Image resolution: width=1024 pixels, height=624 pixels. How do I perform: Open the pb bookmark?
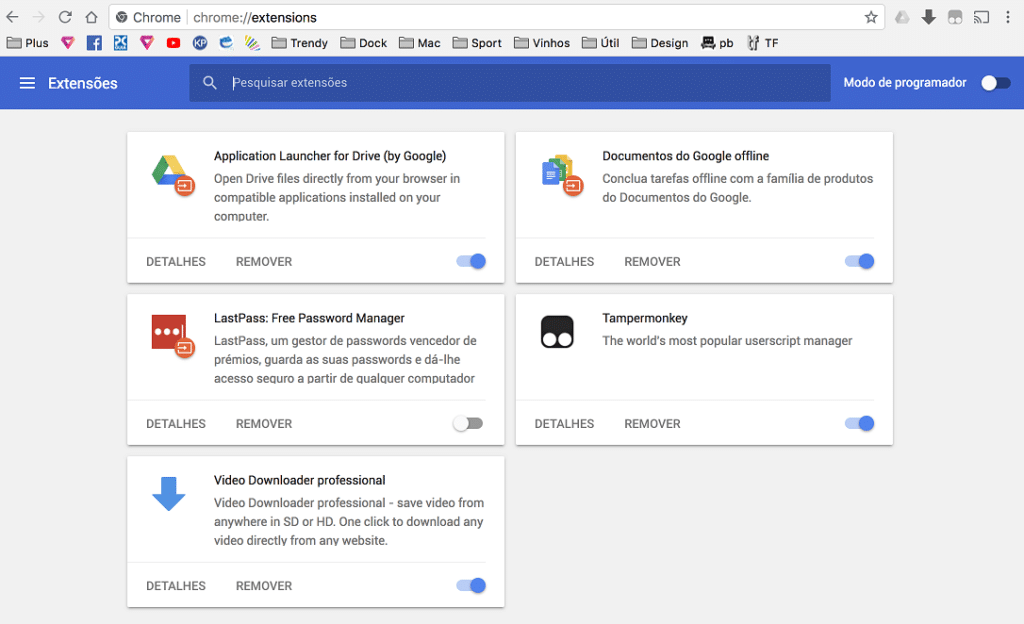pyautogui.click(x=717, y=43)
